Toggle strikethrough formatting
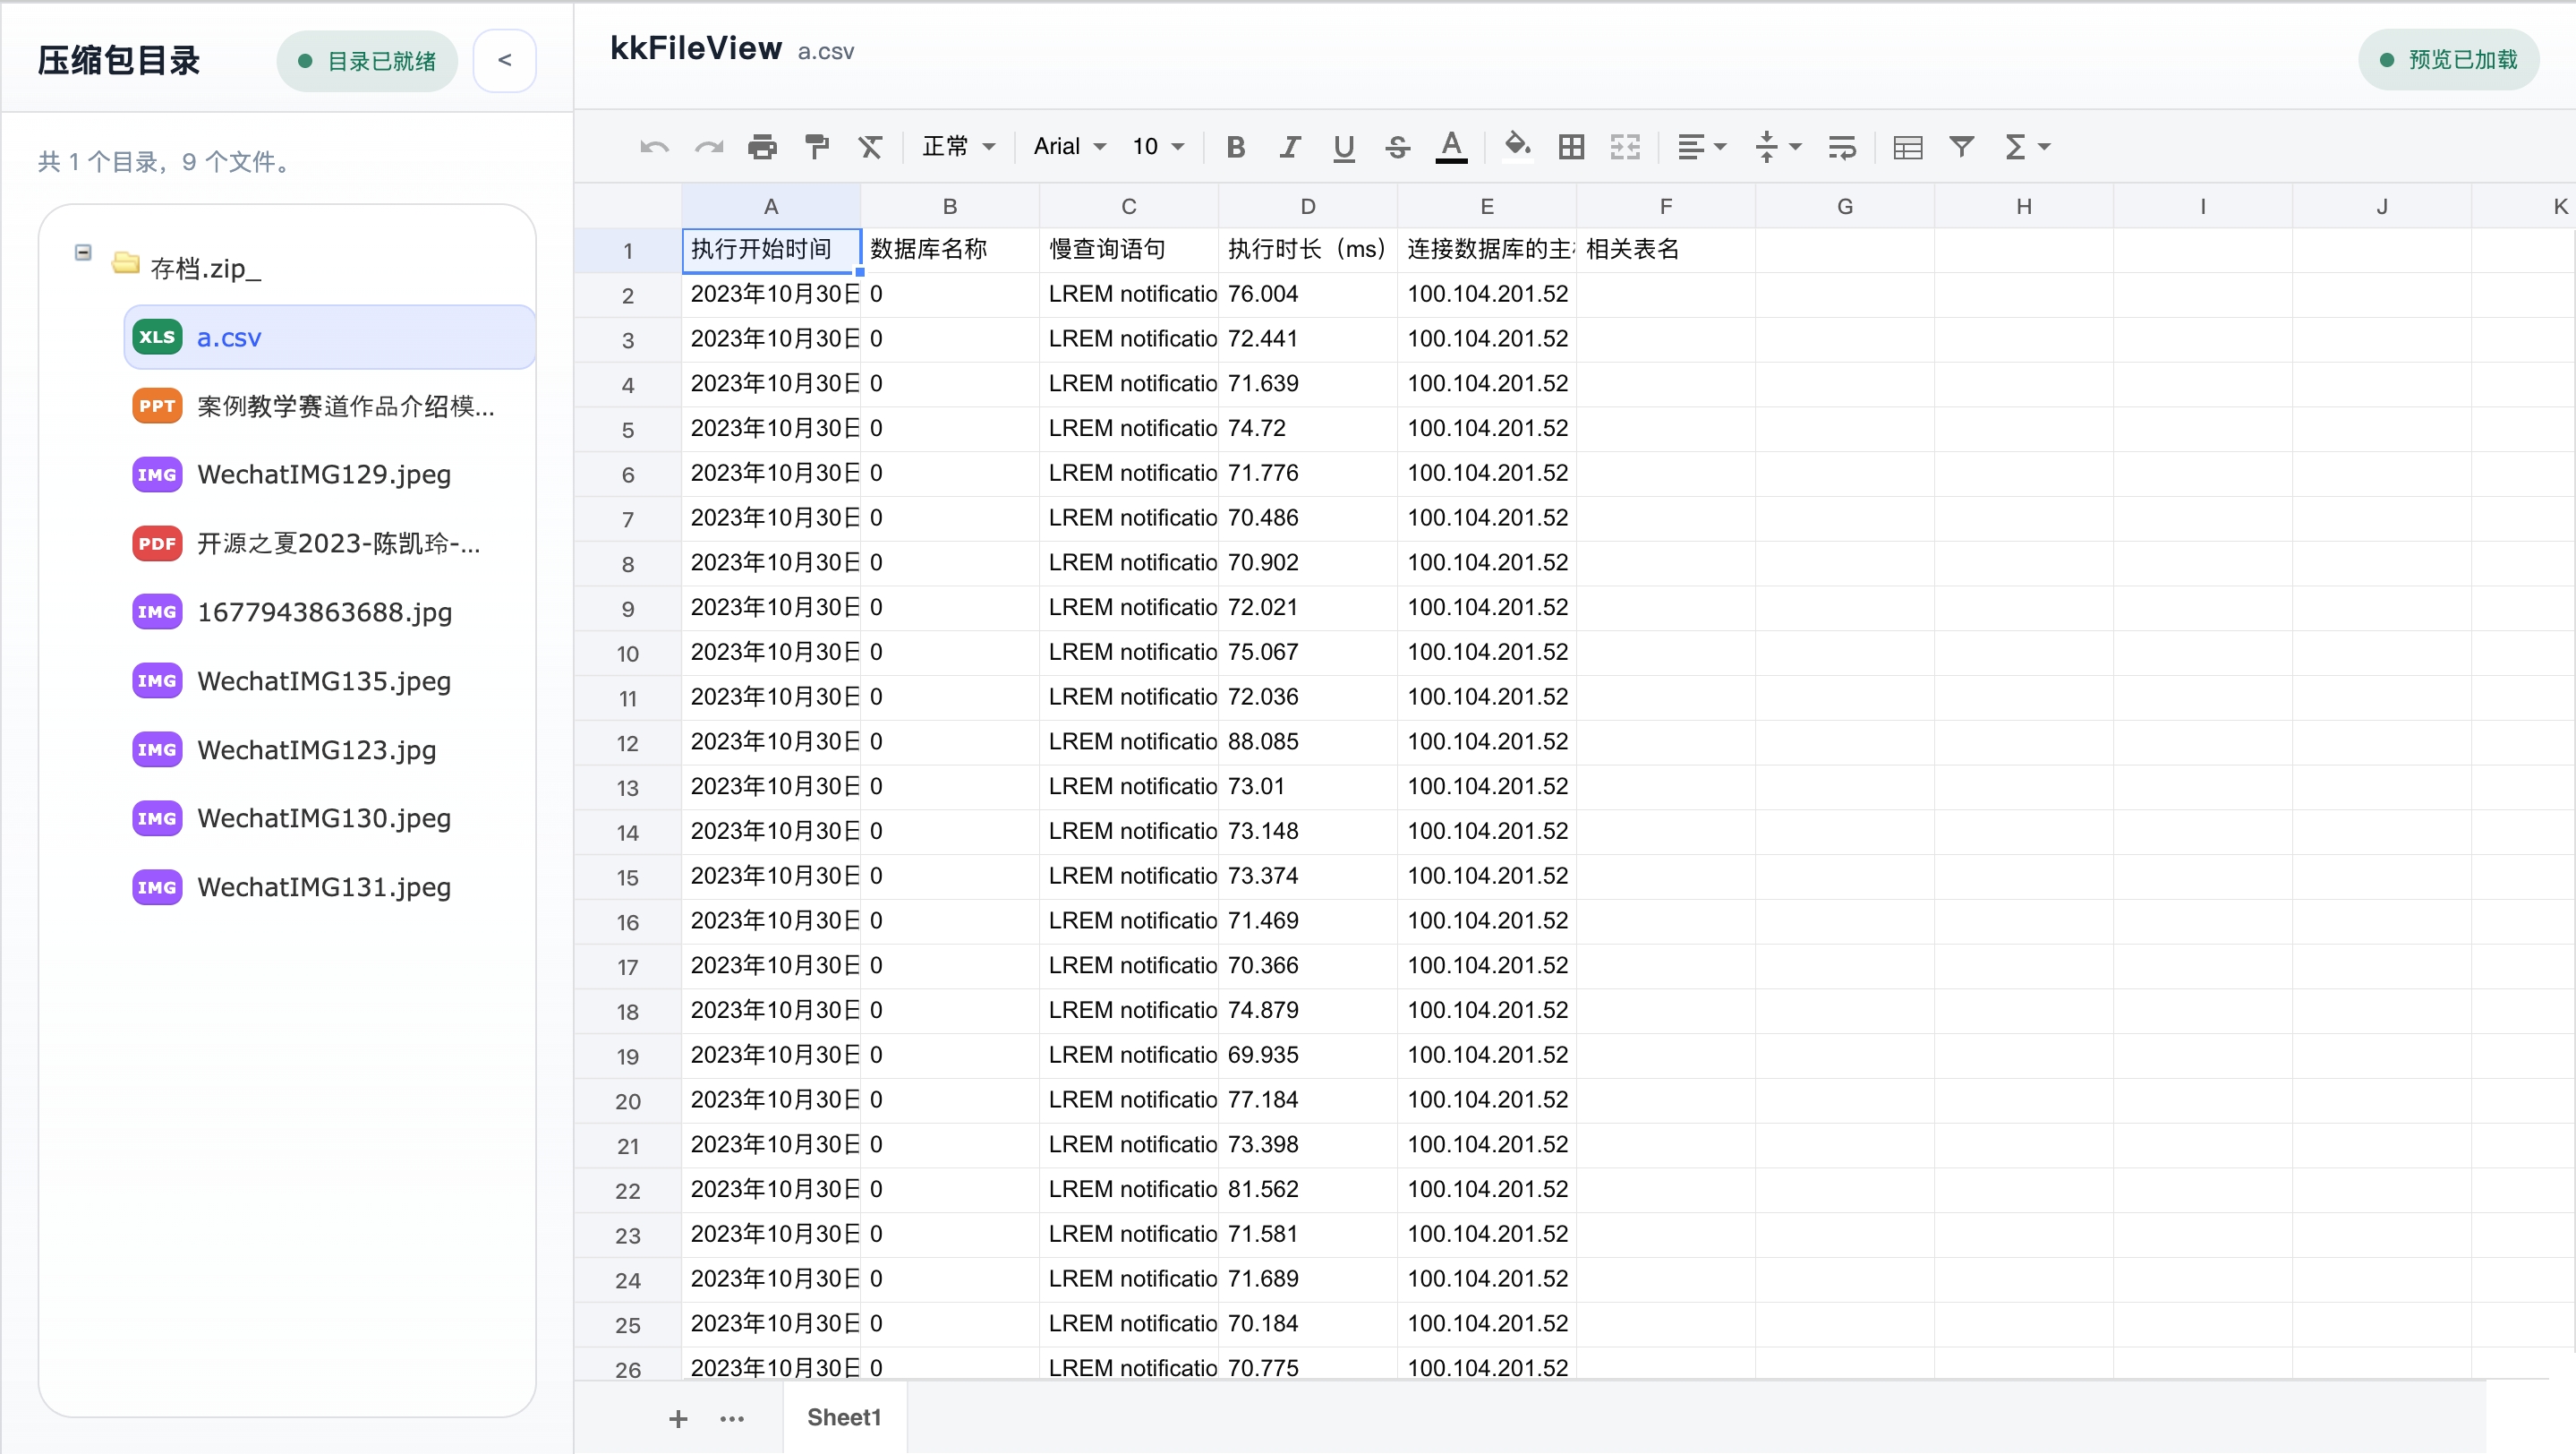This screenshot has width=2576, height=1454. [x=1397, y=147]
